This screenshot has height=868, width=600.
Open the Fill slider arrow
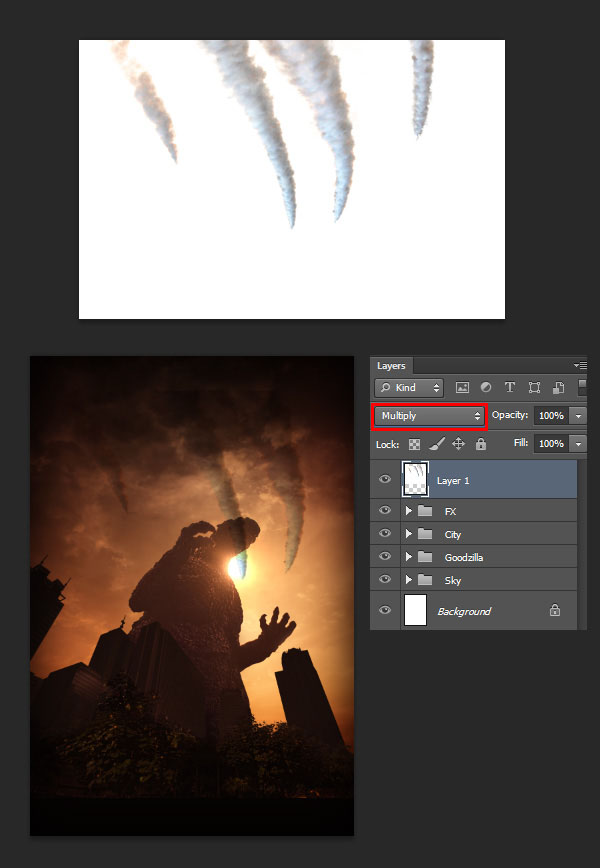578,443
